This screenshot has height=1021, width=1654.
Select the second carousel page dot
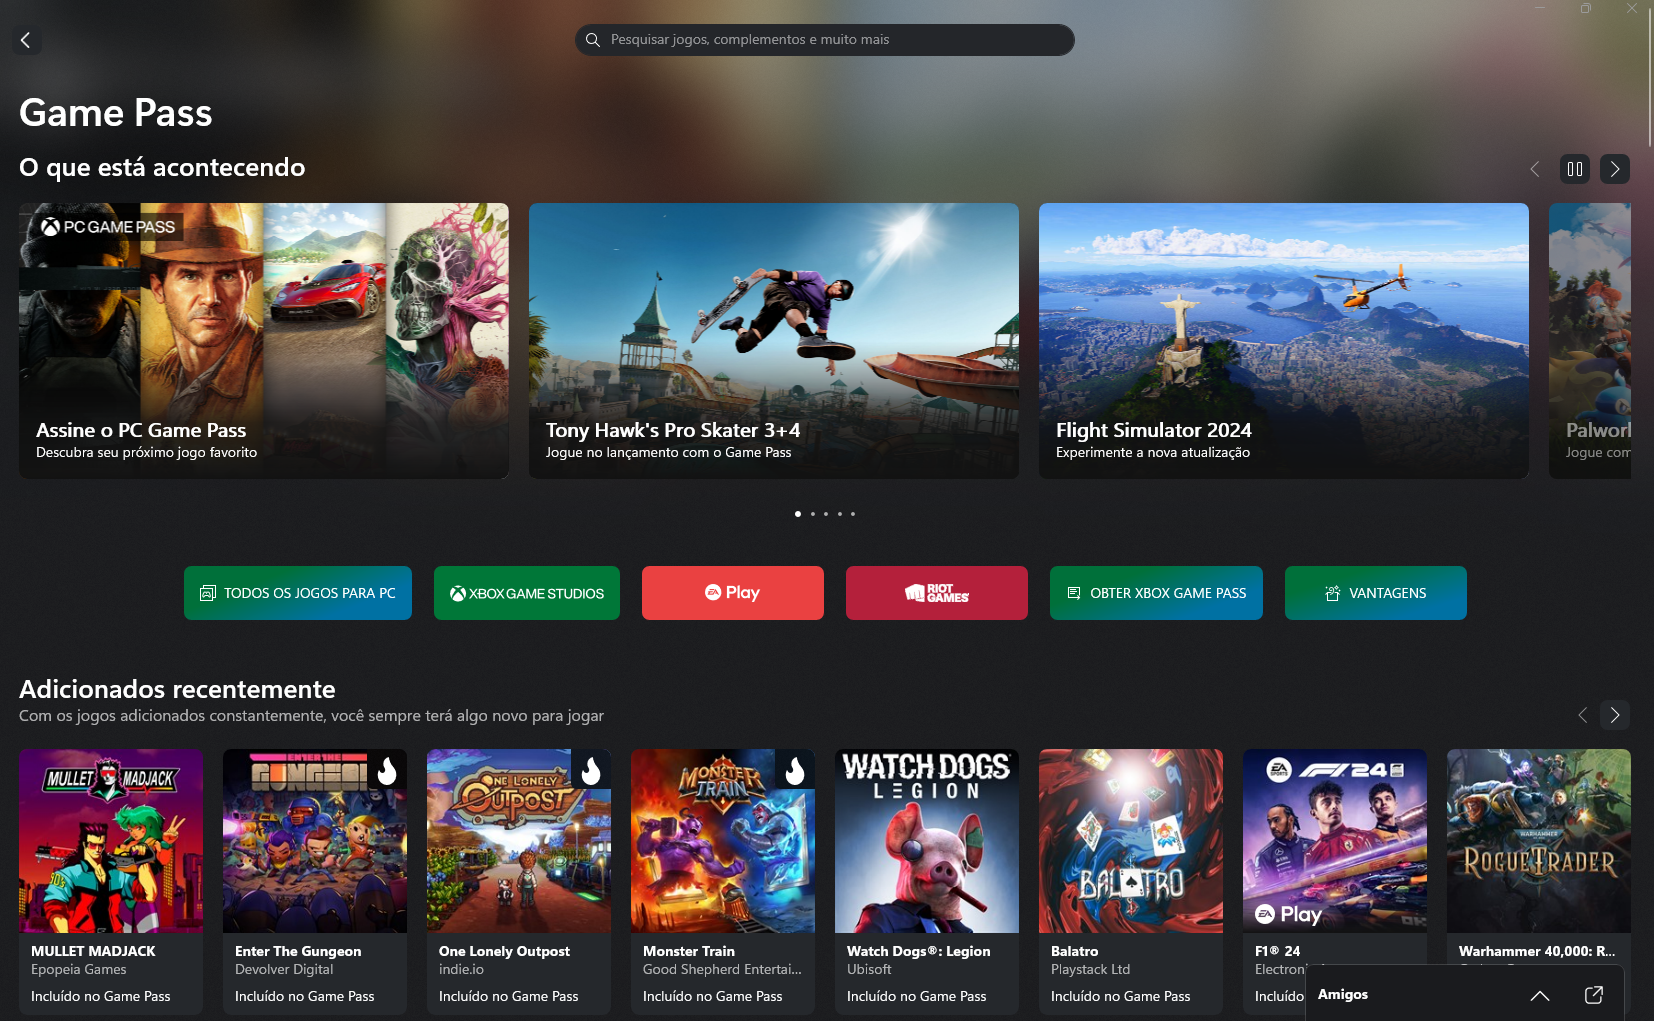[x=813, y=514]
